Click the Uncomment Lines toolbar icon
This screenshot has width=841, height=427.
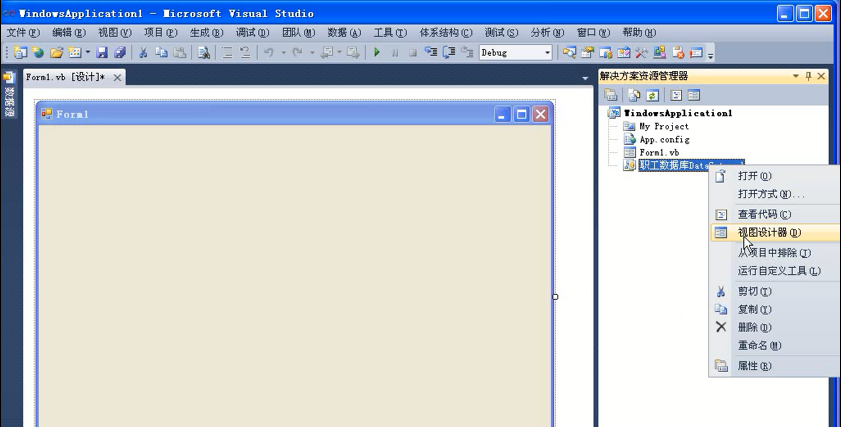point(245,53)
